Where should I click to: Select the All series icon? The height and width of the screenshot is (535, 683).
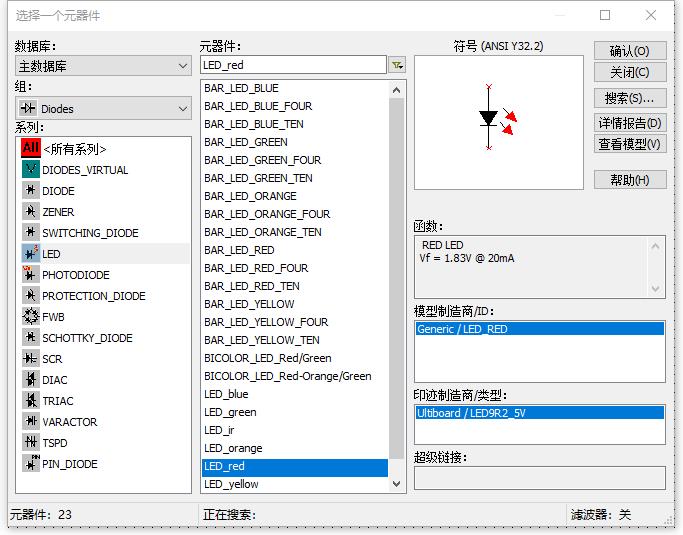point(30,149)
